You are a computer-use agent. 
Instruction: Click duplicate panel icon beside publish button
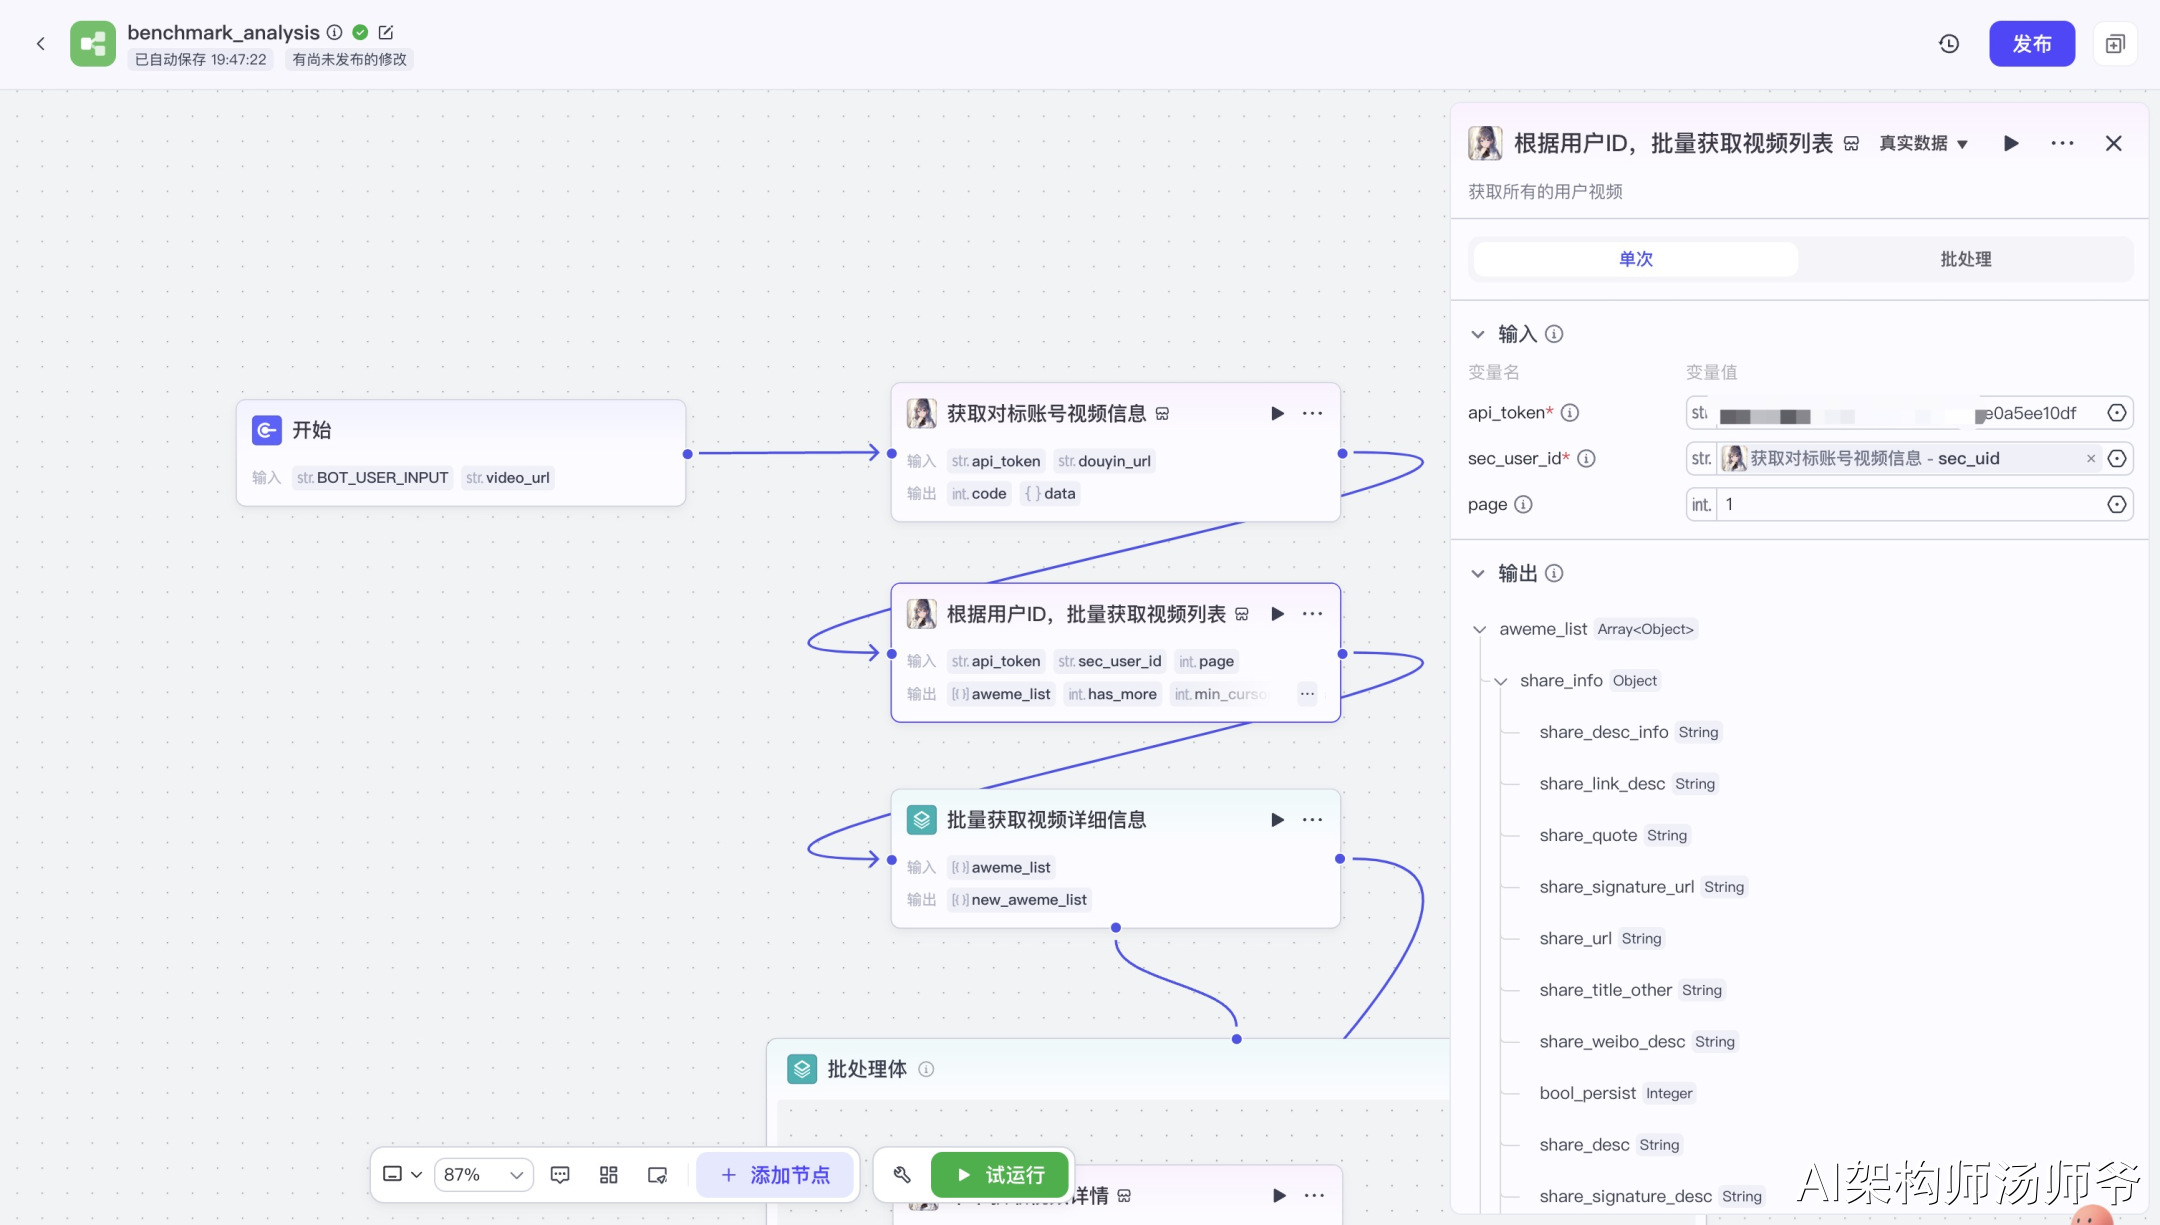[x=2114, y=44]
